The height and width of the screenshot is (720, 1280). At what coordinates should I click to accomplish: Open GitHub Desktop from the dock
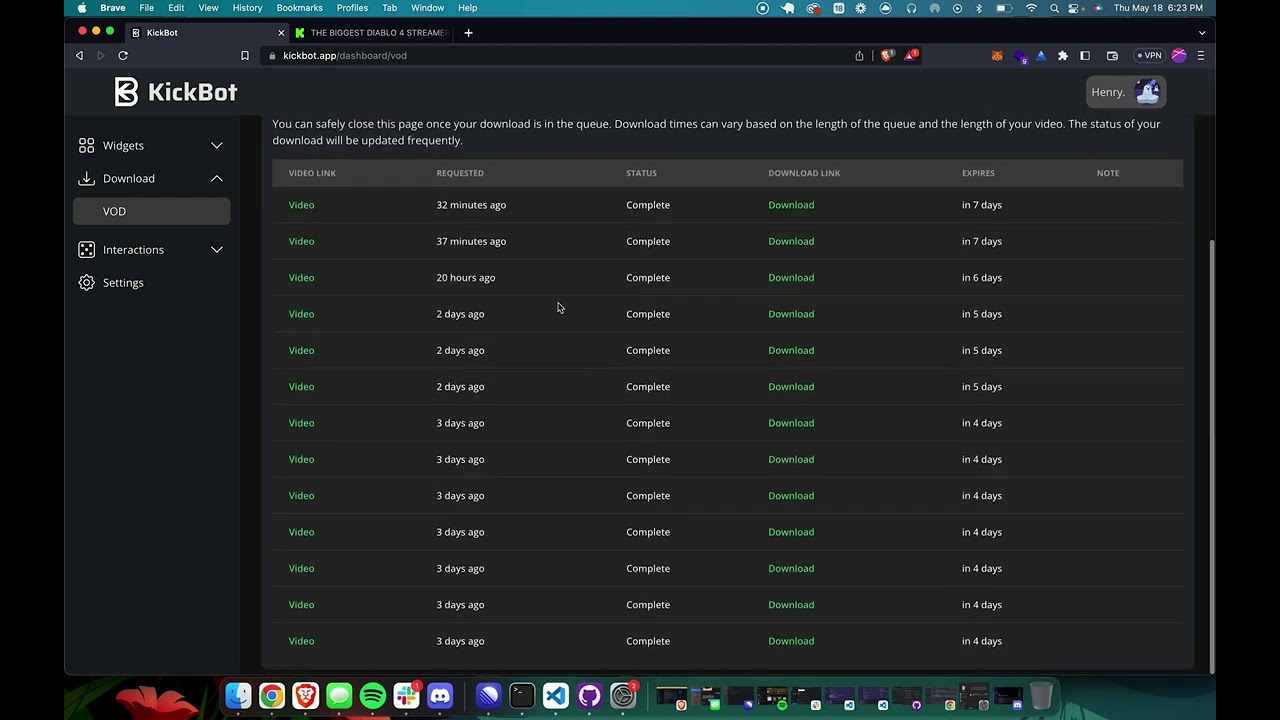589,696
